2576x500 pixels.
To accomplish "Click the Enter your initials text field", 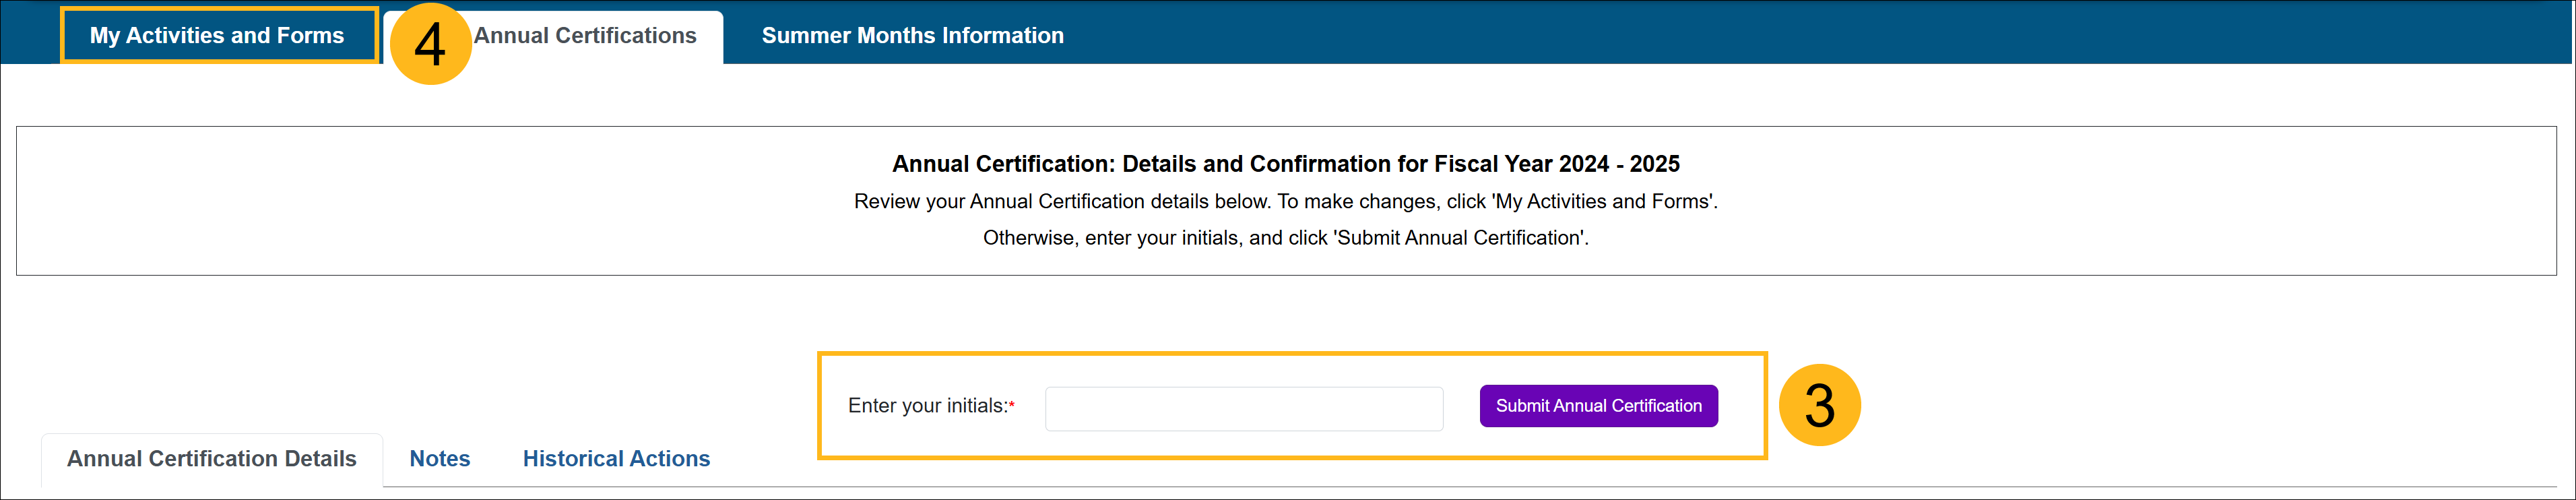I will [1243, 409].
